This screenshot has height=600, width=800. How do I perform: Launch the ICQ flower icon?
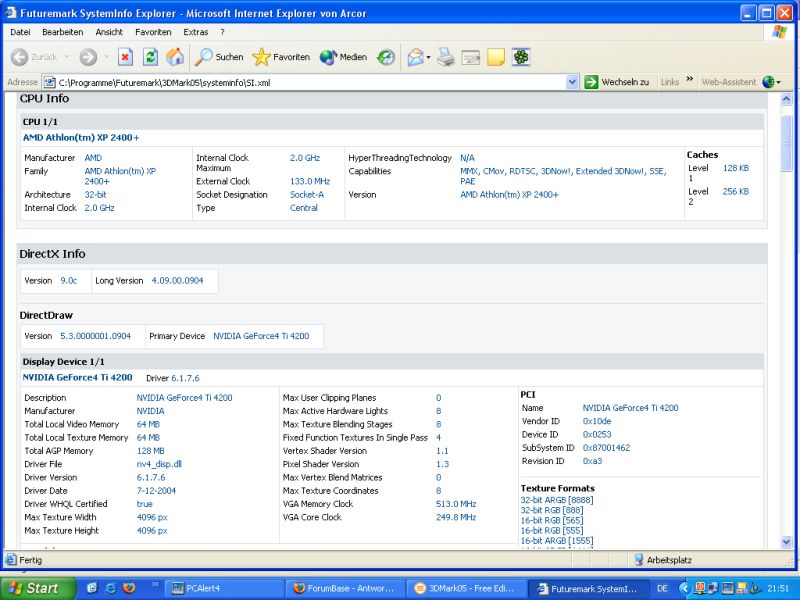[x=521, y=57]
